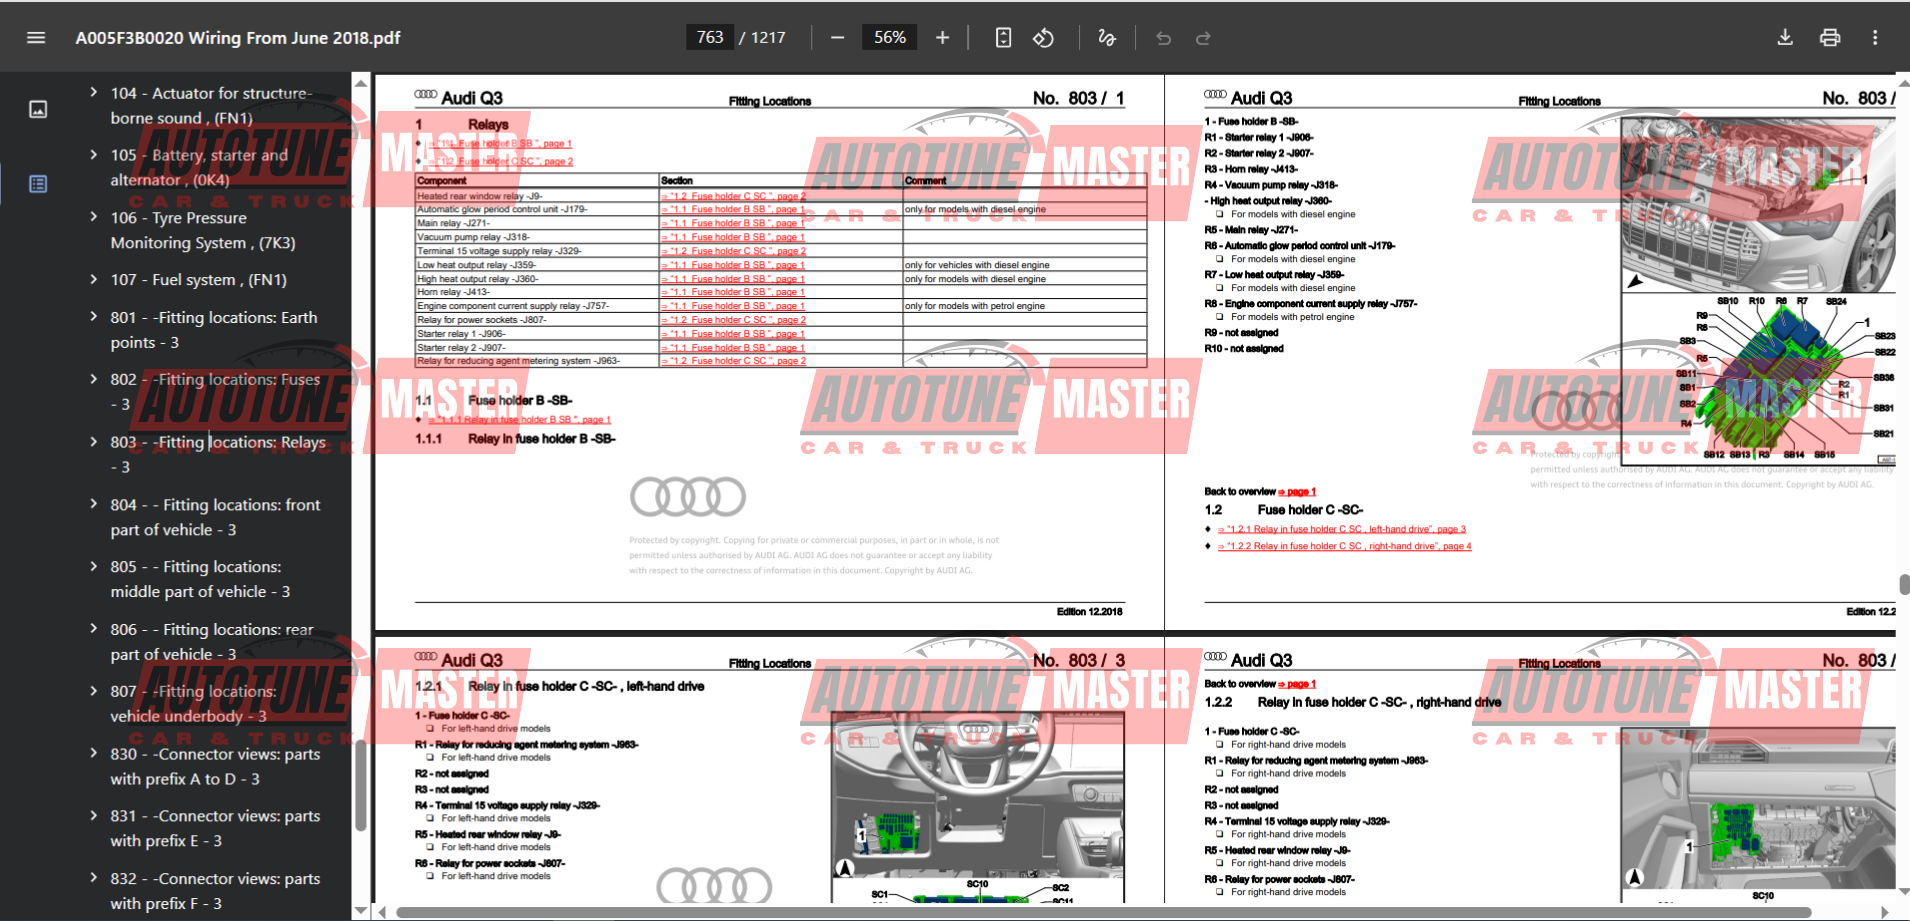Toggle the sidebar with the hamburger icon
The image size is (1910, 921).
pos(36,37)
